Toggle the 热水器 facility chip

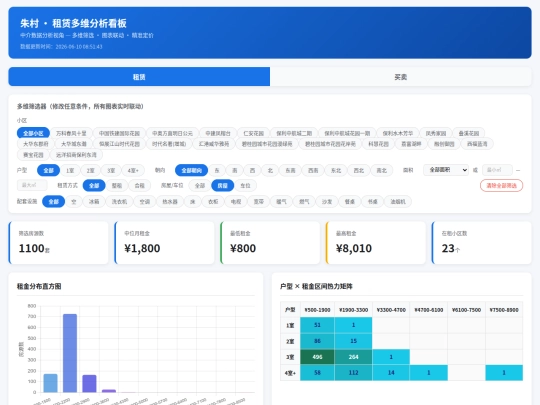click(x=170, y=201)
